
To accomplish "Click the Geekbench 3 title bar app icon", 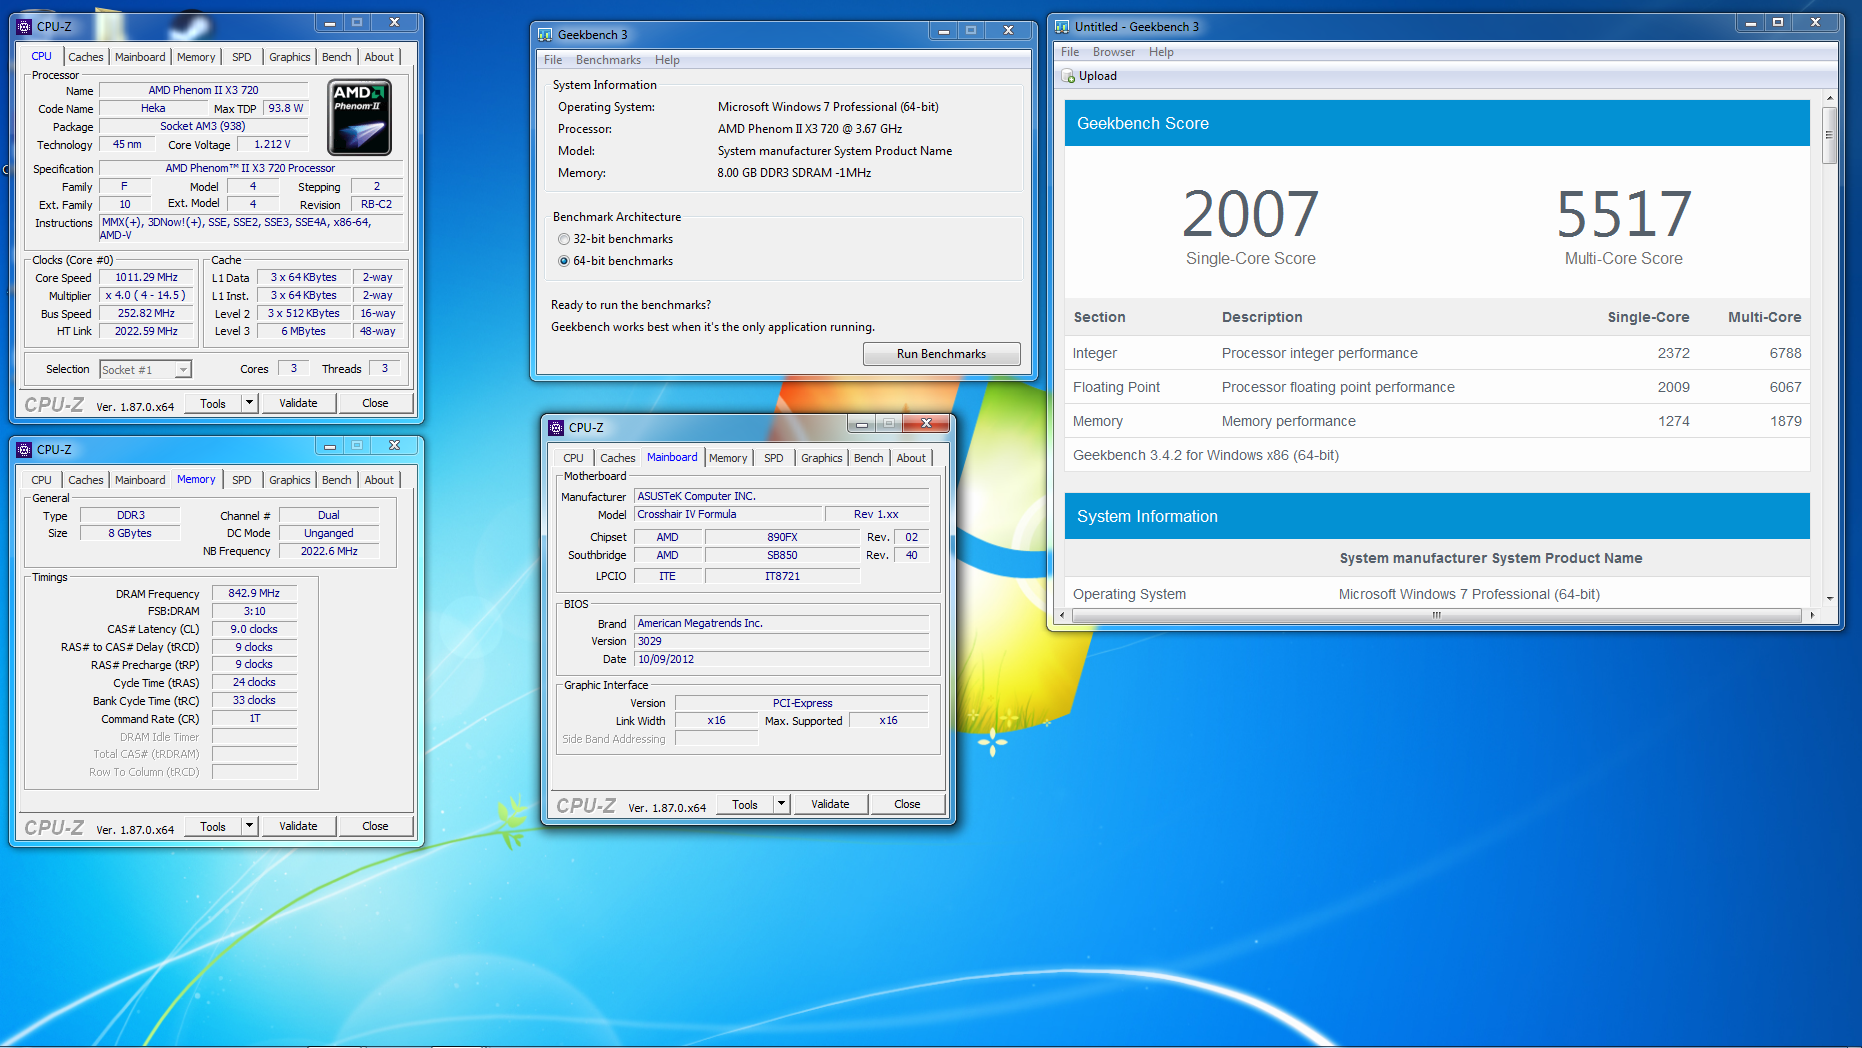I will coord(545,34).
